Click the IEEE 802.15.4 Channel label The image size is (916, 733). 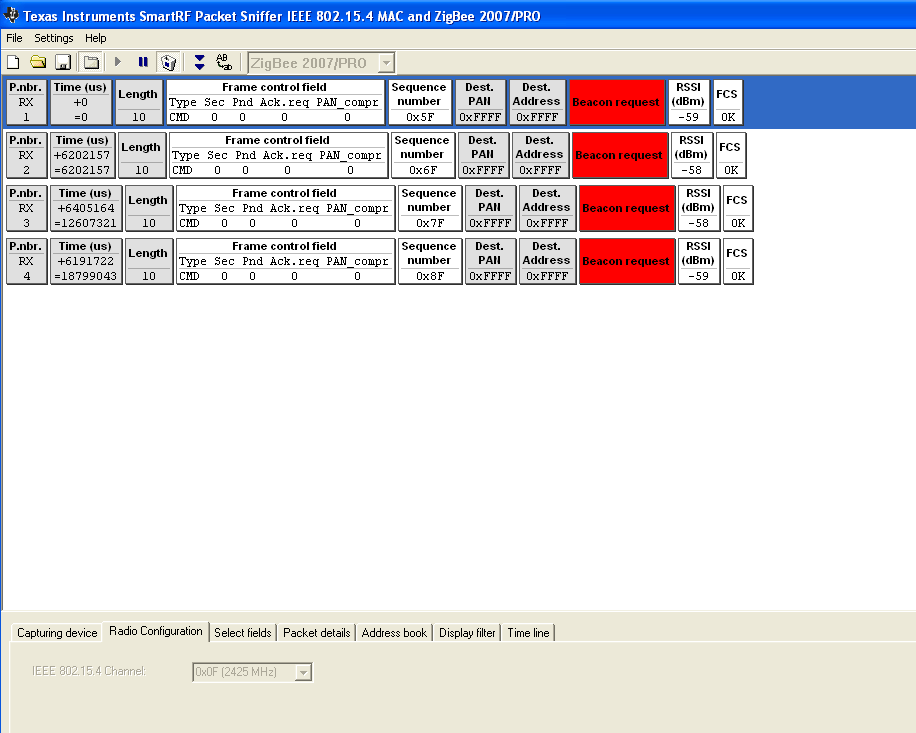[x=89, y=671]
